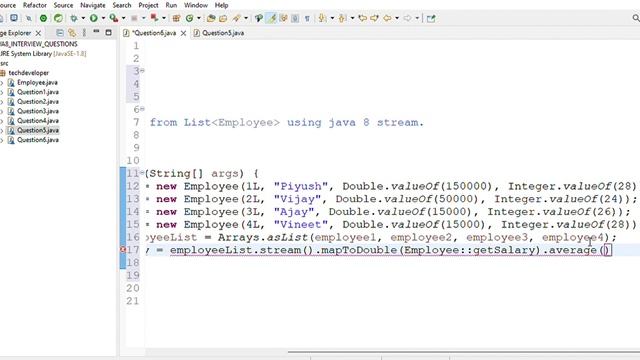The height and width of the screenshot is (360, 640).
Task: Click the External Tools red toolbox icon
Action: pyautogui.click(x=154, y=18)
